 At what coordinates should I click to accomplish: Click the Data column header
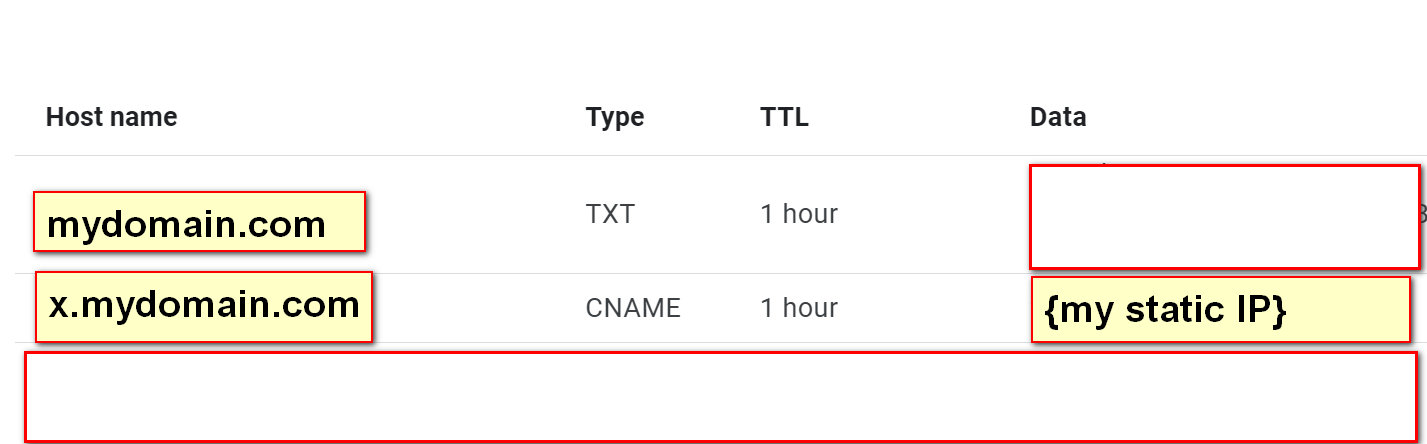pos(1058,117)
